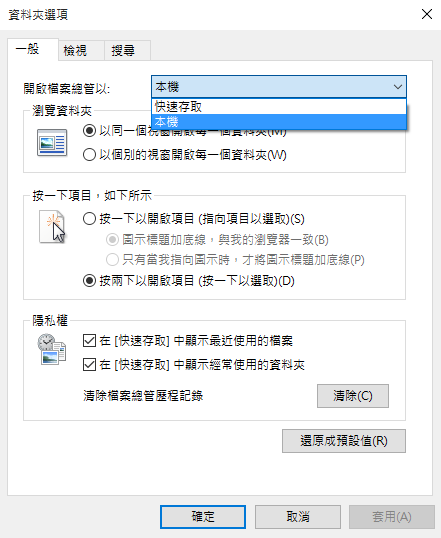Click the privacy clock and photos icon
Image resolution: width=441 pixels, height=538 pixels.
tap(51, 349)
